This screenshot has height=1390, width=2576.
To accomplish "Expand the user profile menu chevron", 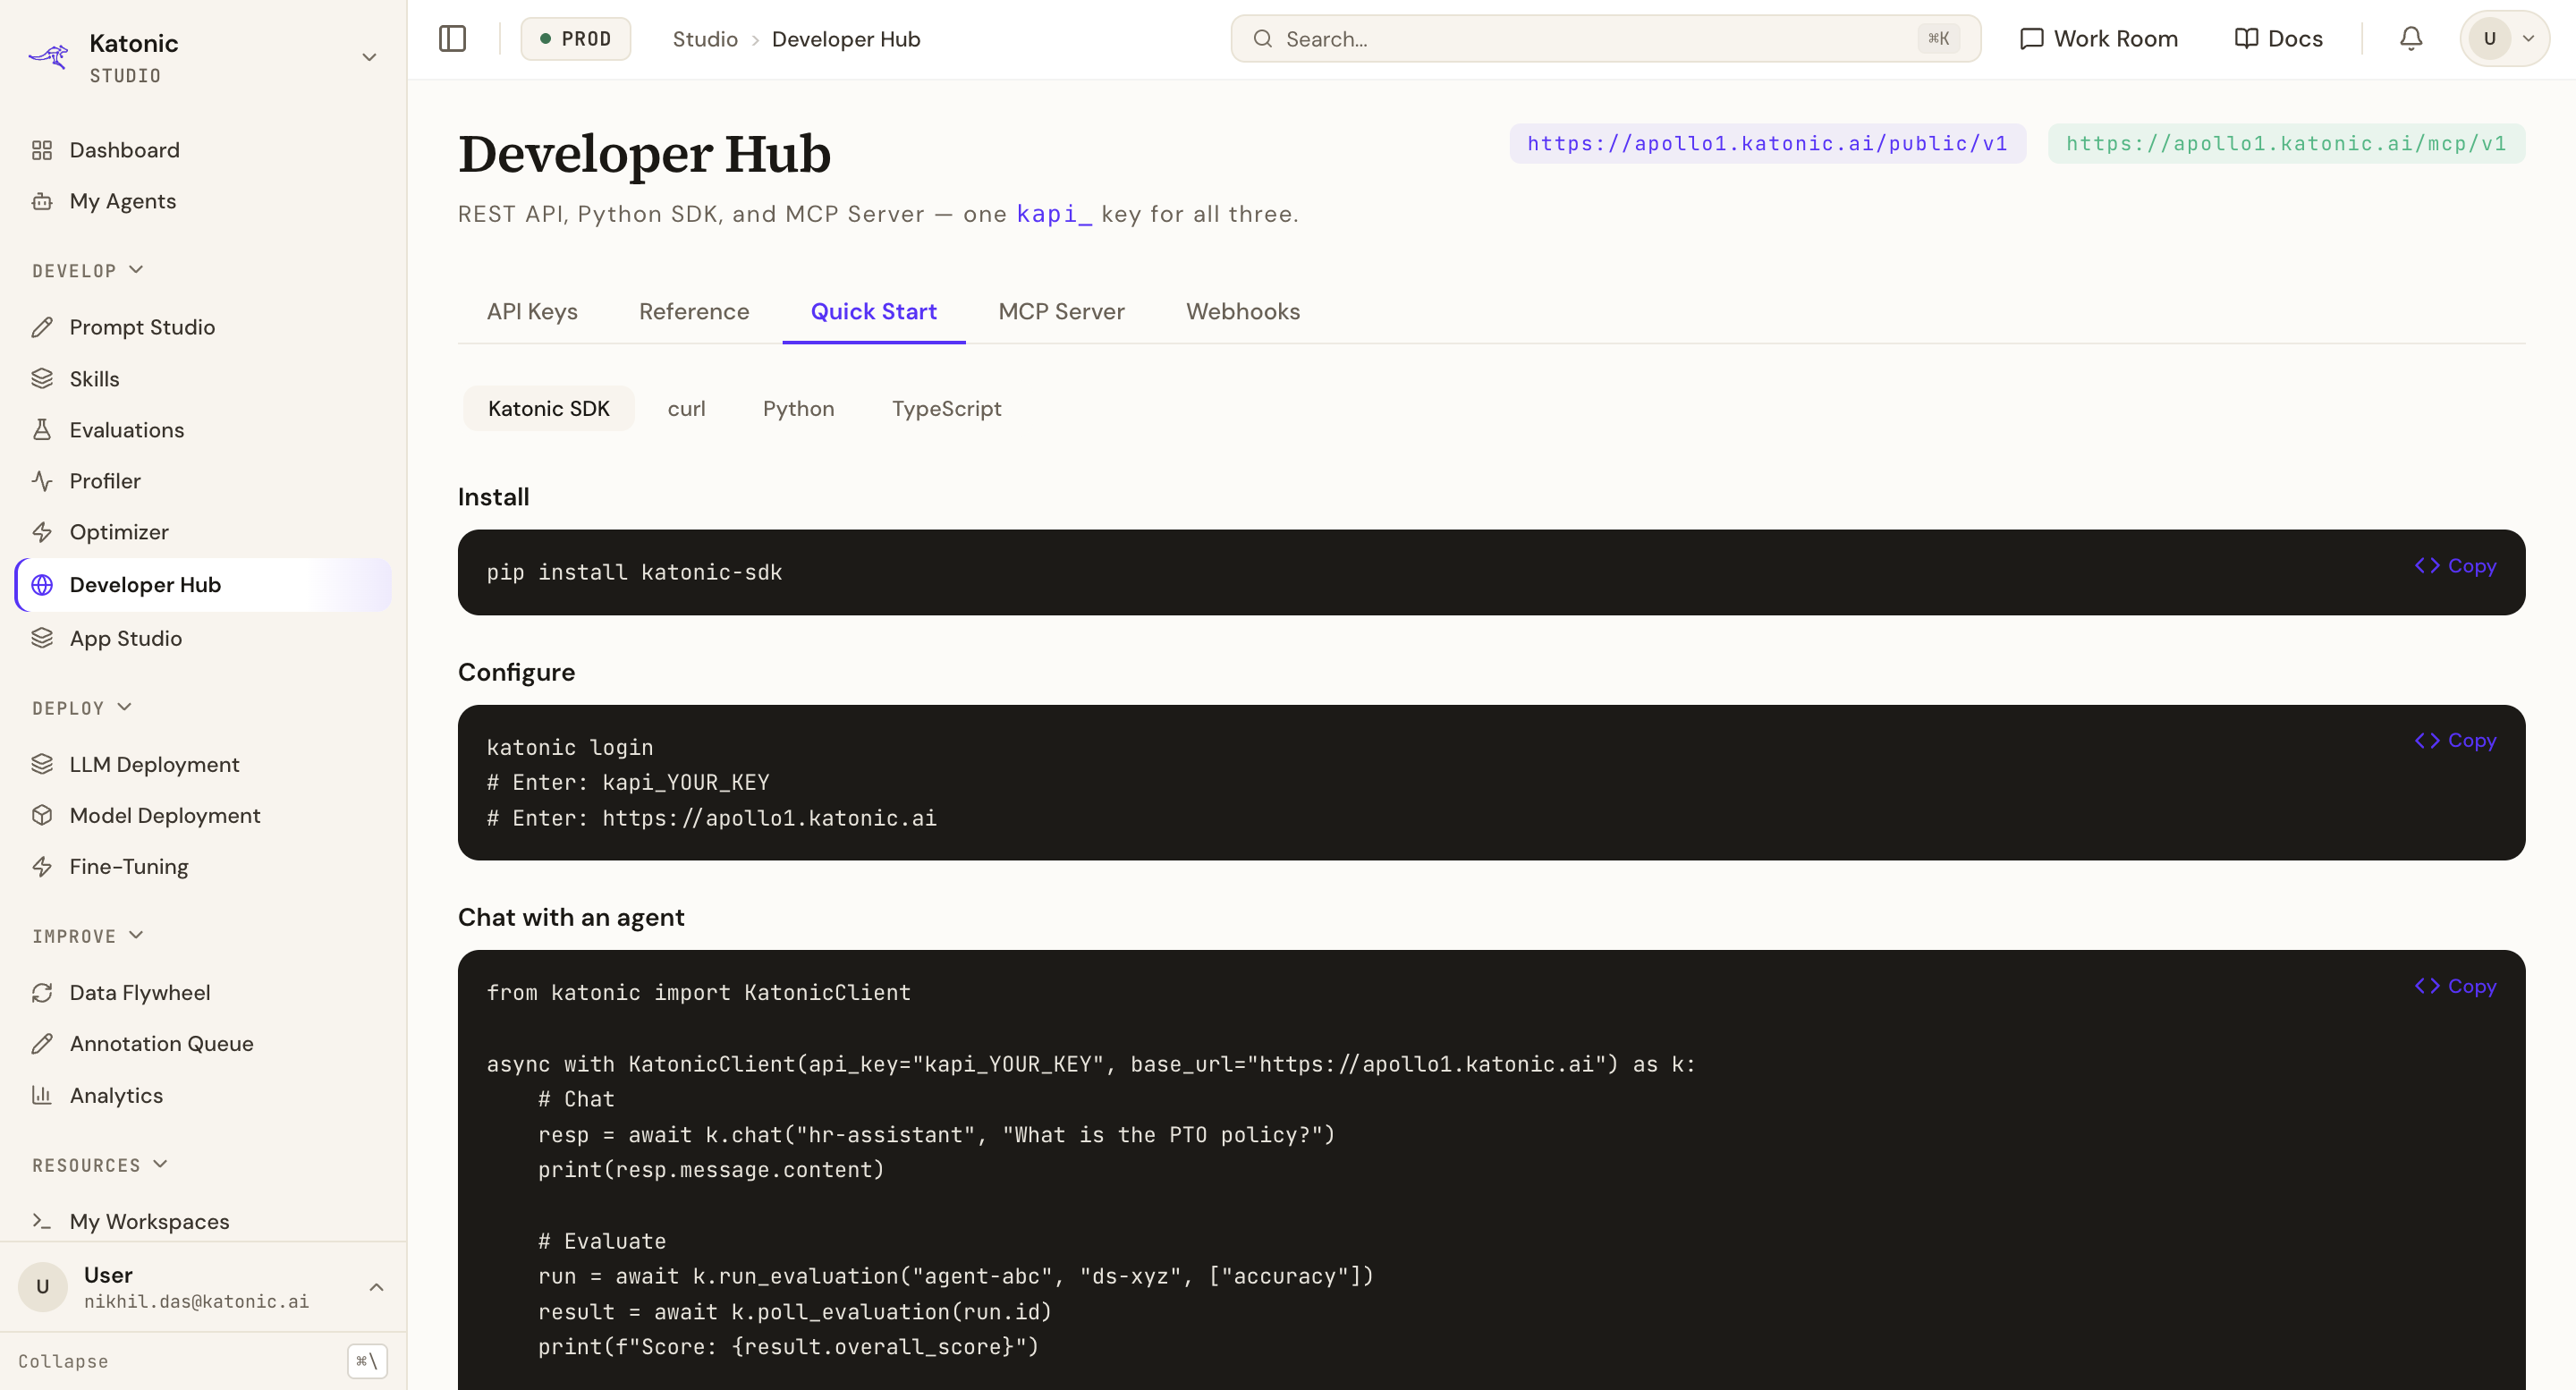I will (x=377, y=1287).
